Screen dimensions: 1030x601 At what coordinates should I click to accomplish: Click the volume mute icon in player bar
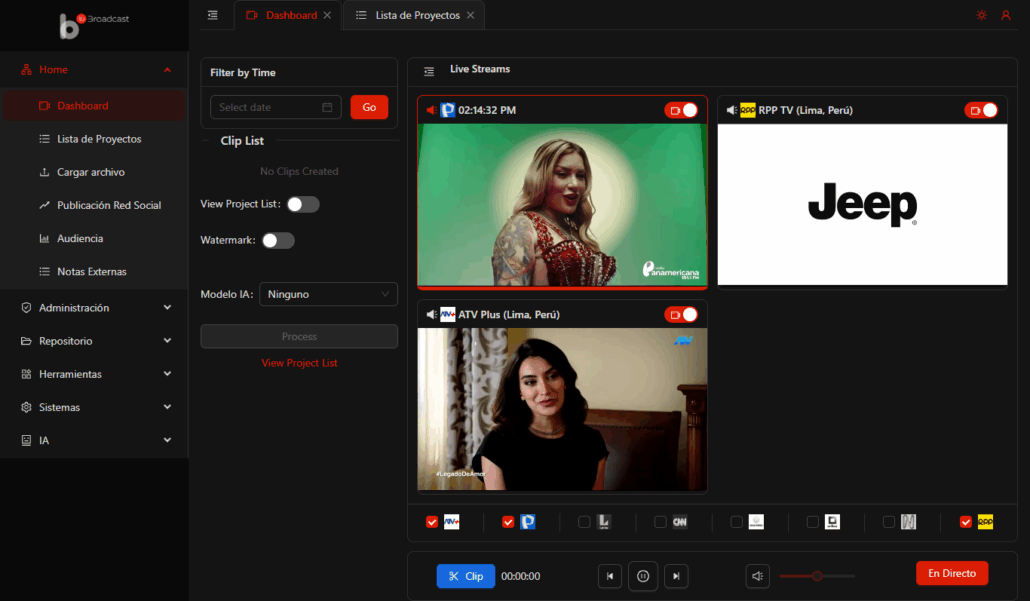coord(758,576)
